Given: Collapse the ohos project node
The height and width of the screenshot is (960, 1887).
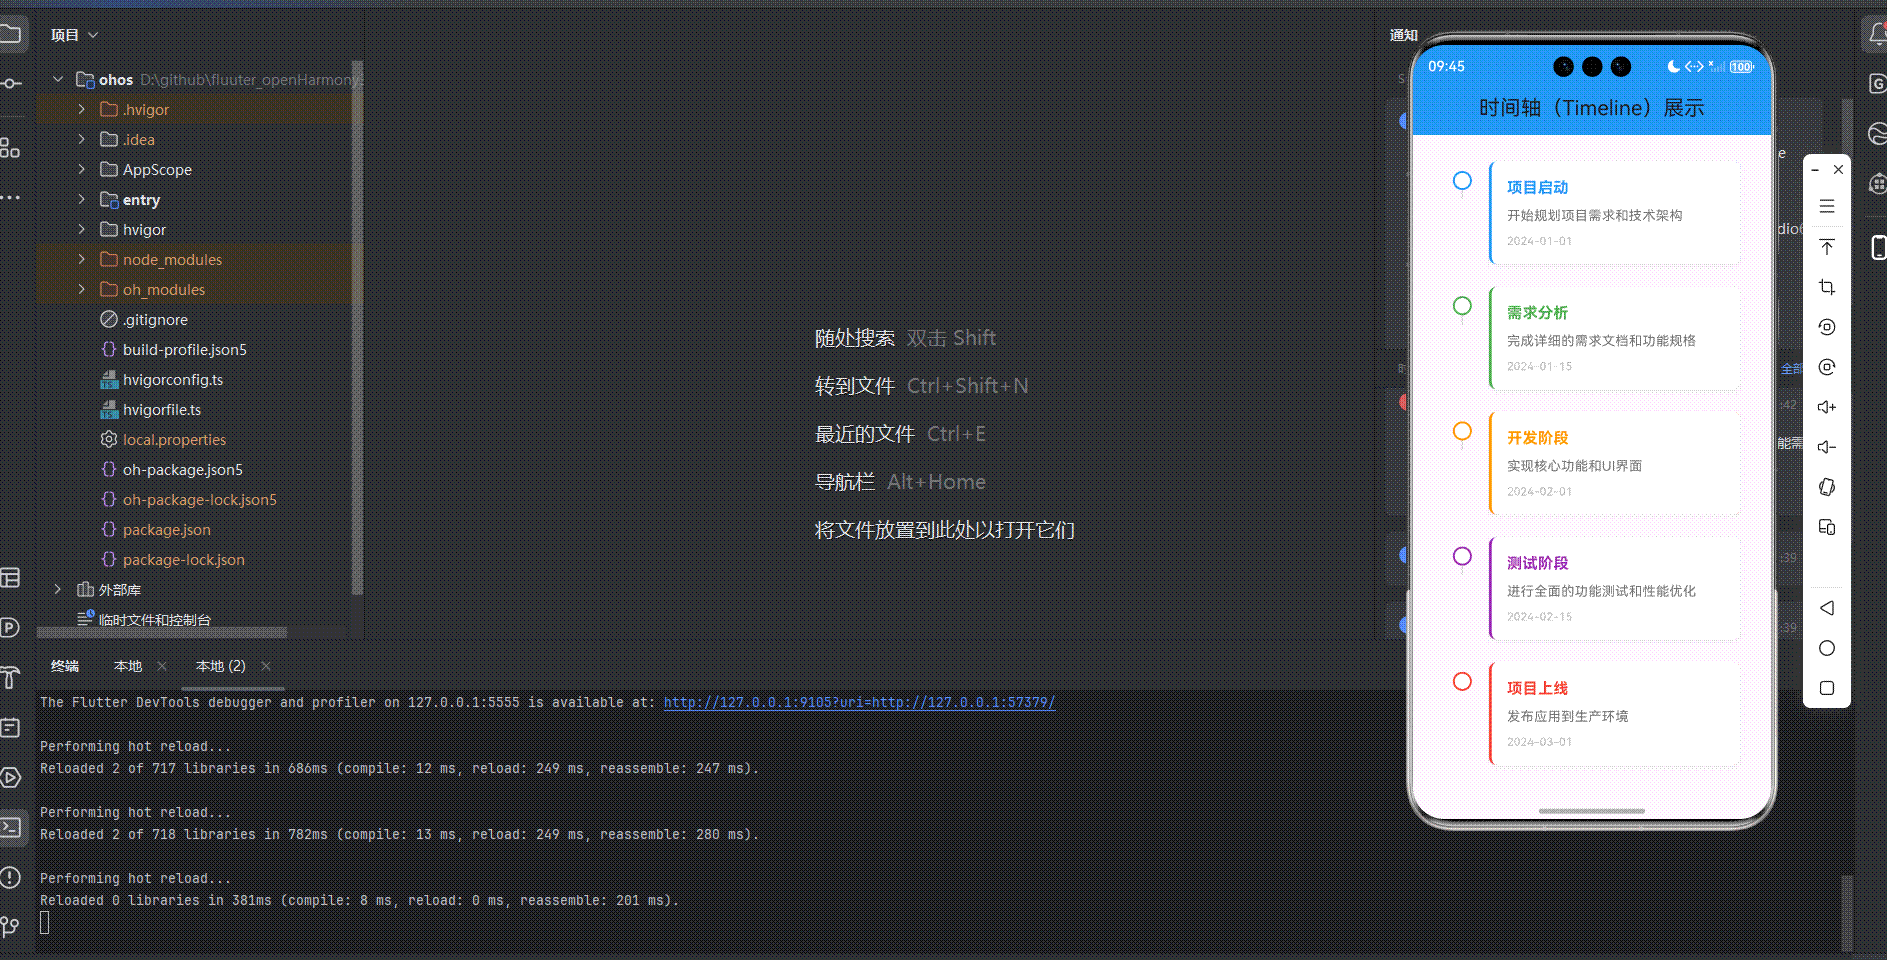Looking at the screenshot, I should 57,79.
